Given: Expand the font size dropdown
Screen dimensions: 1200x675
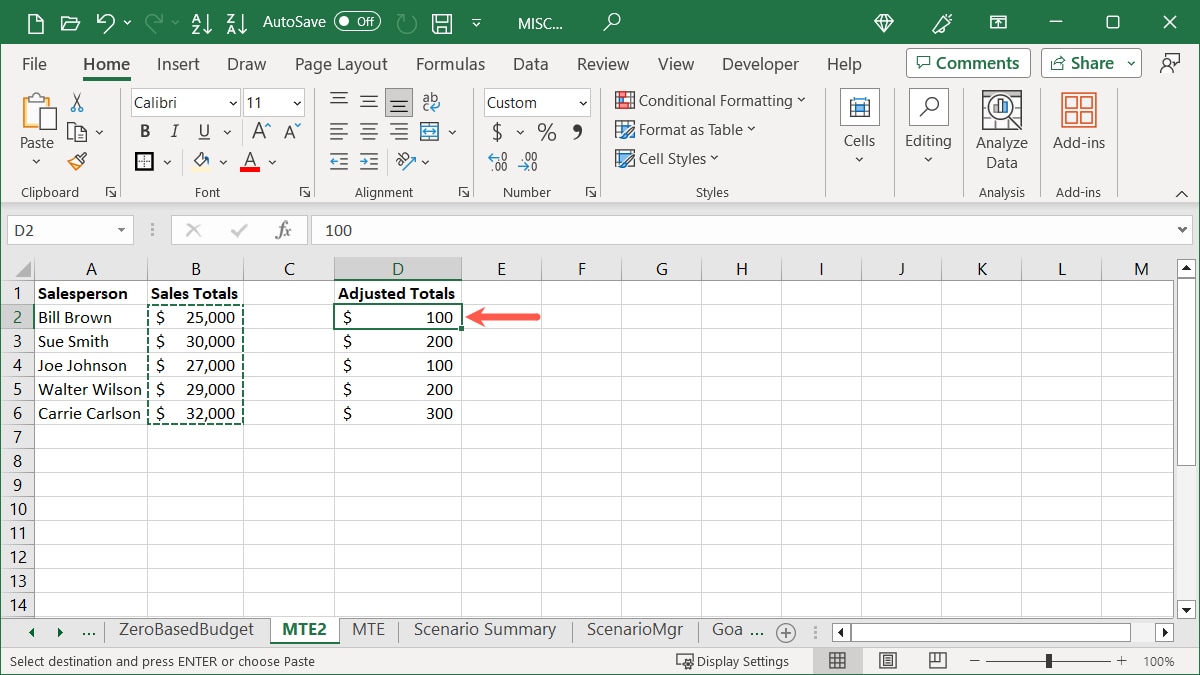Looking at the screenshot, I should click(x=297, y=102).
